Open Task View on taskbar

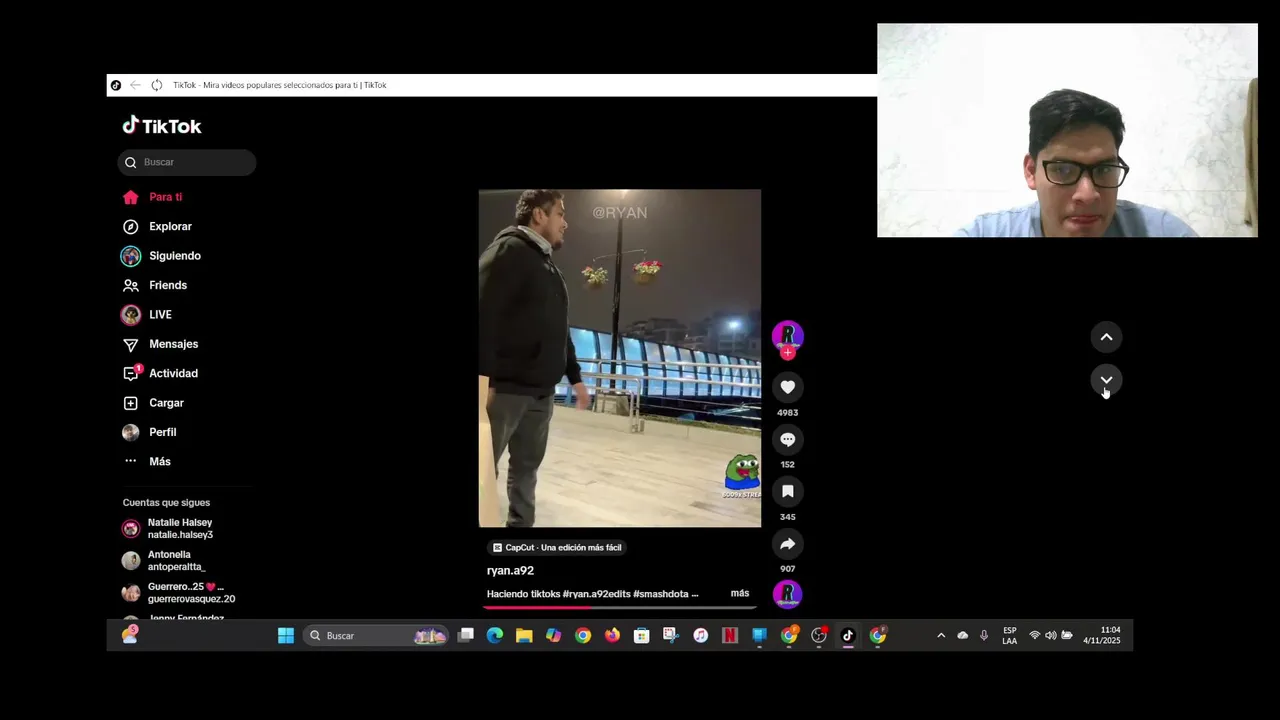[x=465, y=636]
